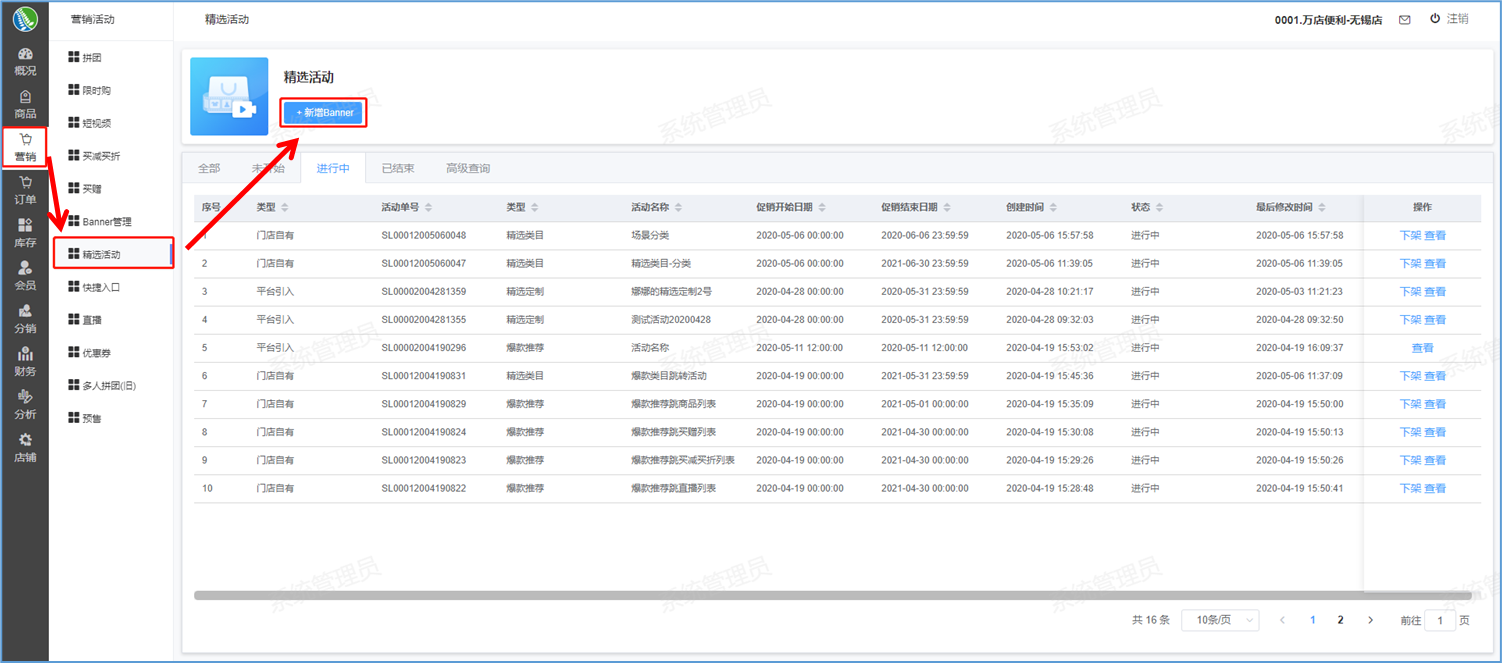This screenshot has width=1502, height=663.
Task: Open the 会员 members sidebar icon
Action: click(25, 275)
